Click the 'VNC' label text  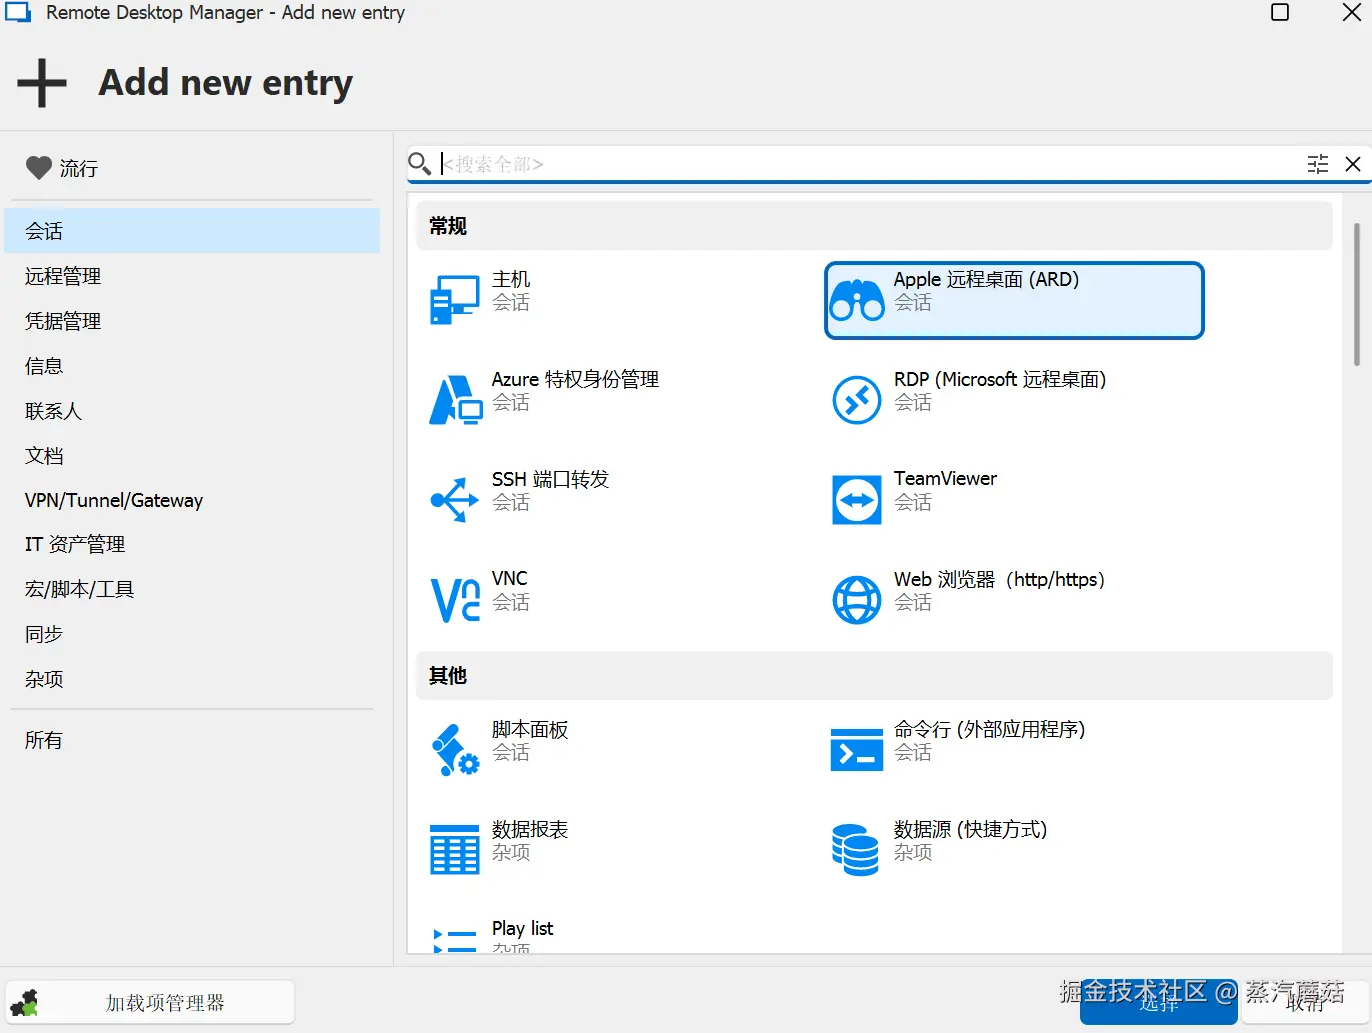click(509, 579)
